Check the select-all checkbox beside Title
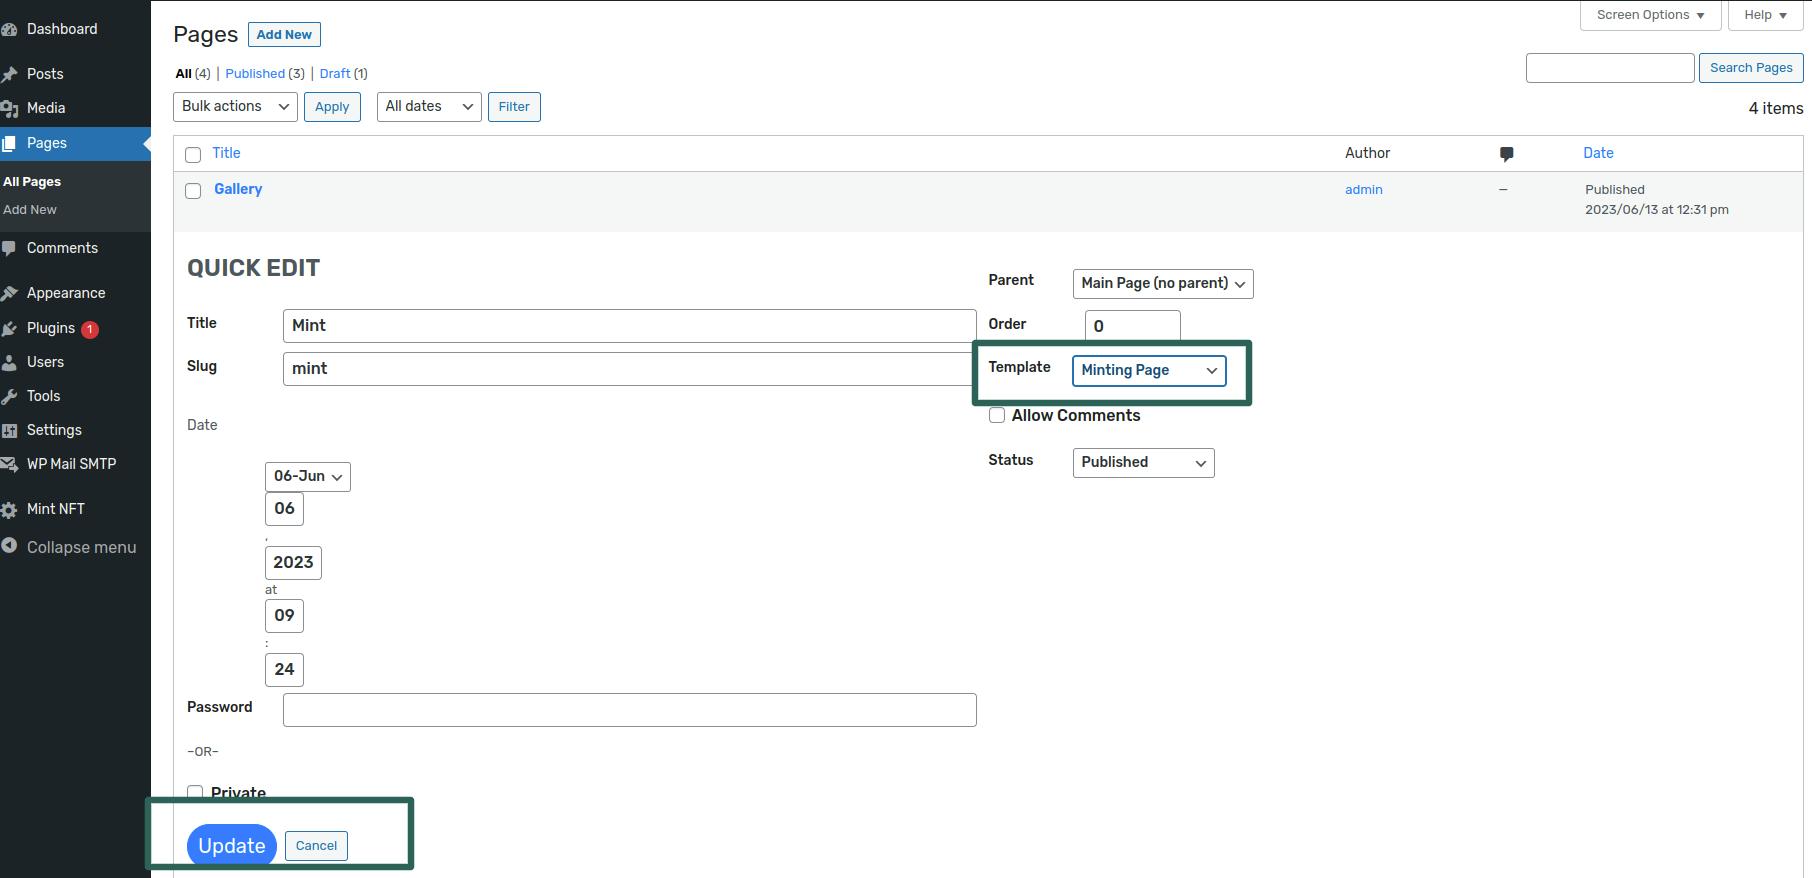 tap(193, 155)
